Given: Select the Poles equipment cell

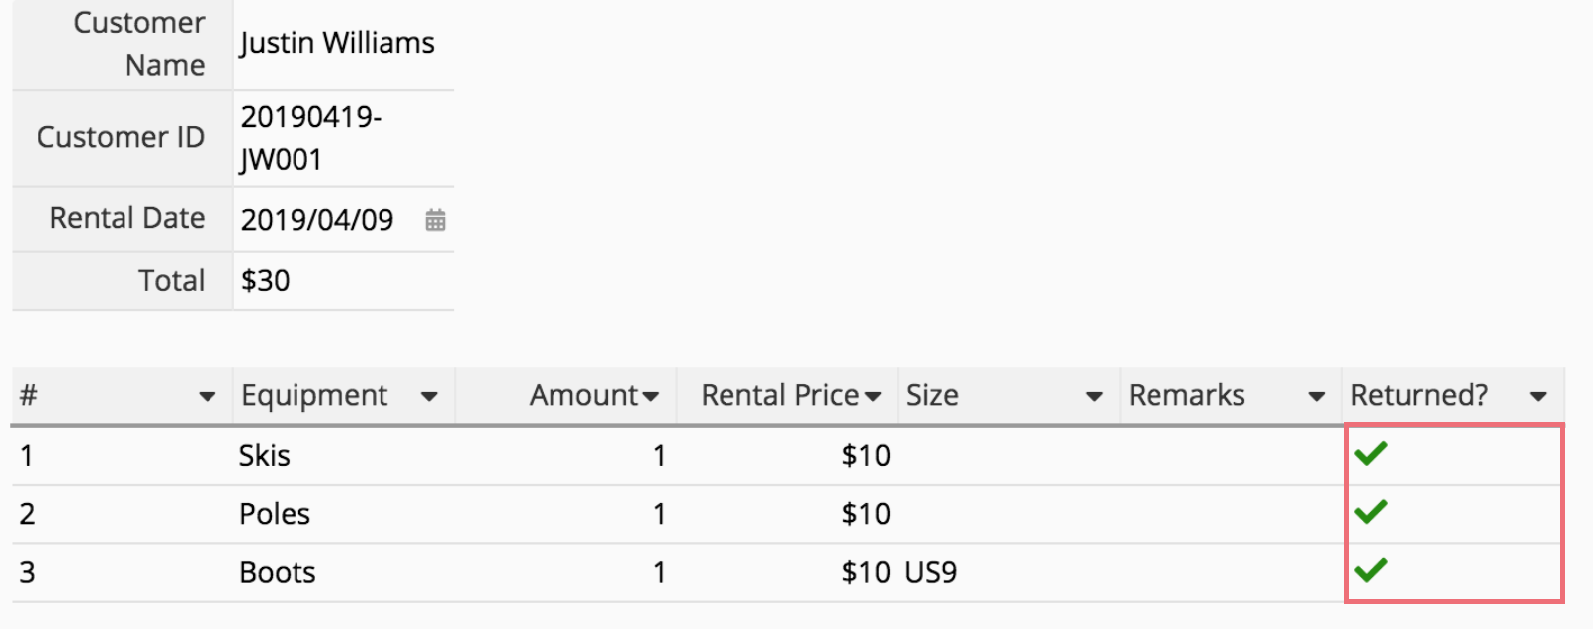Looking at the screenshot, I should pos(344,514).
